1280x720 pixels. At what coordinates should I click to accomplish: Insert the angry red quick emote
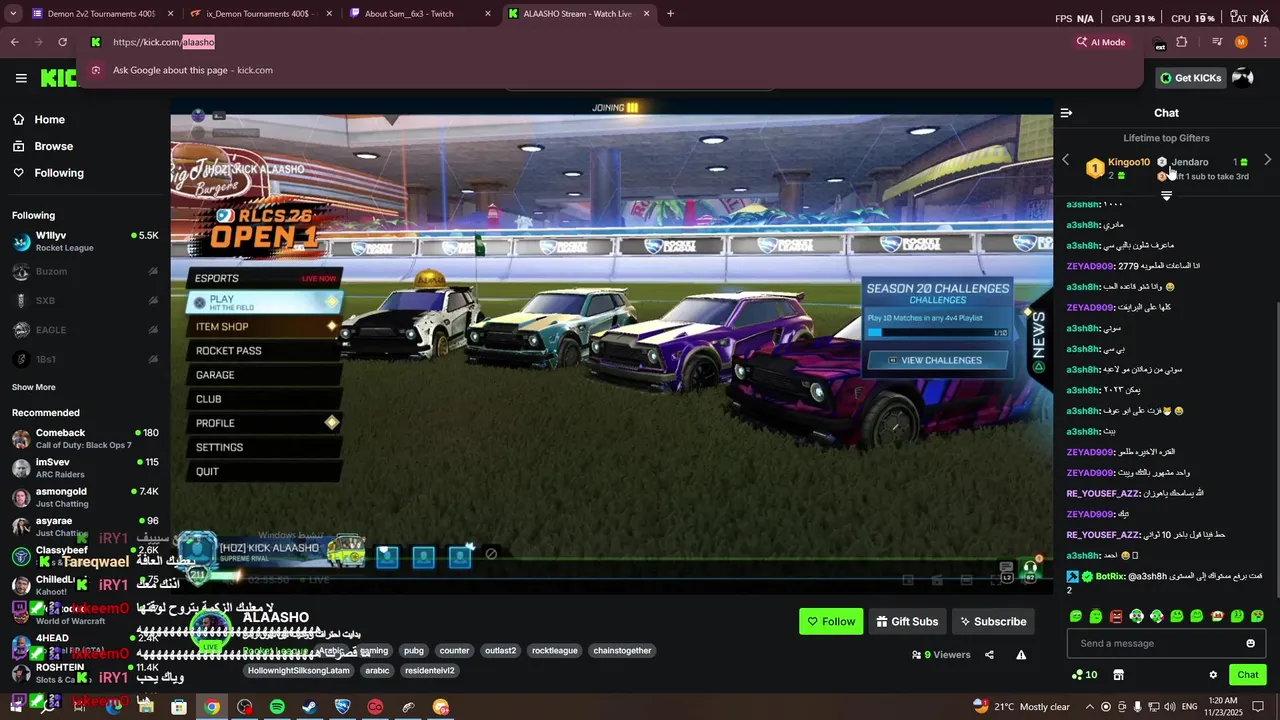click(x=1116, y=616)
